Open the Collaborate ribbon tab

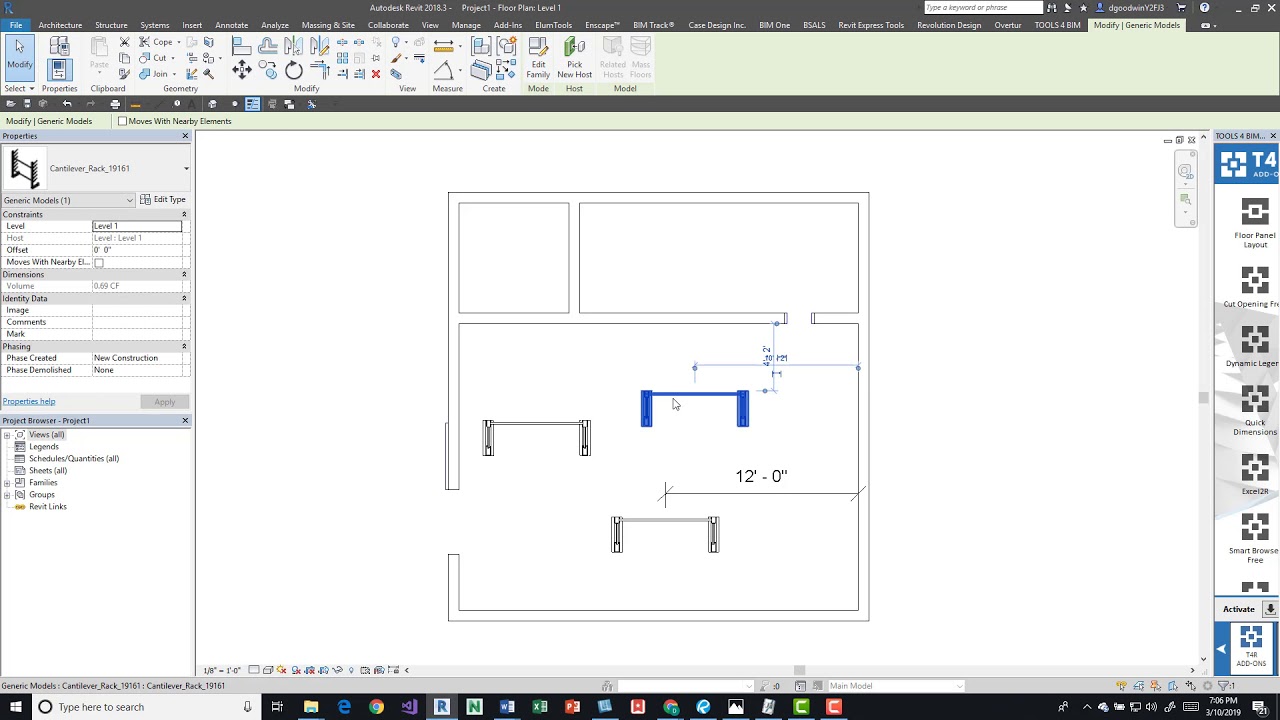[388, 25]
